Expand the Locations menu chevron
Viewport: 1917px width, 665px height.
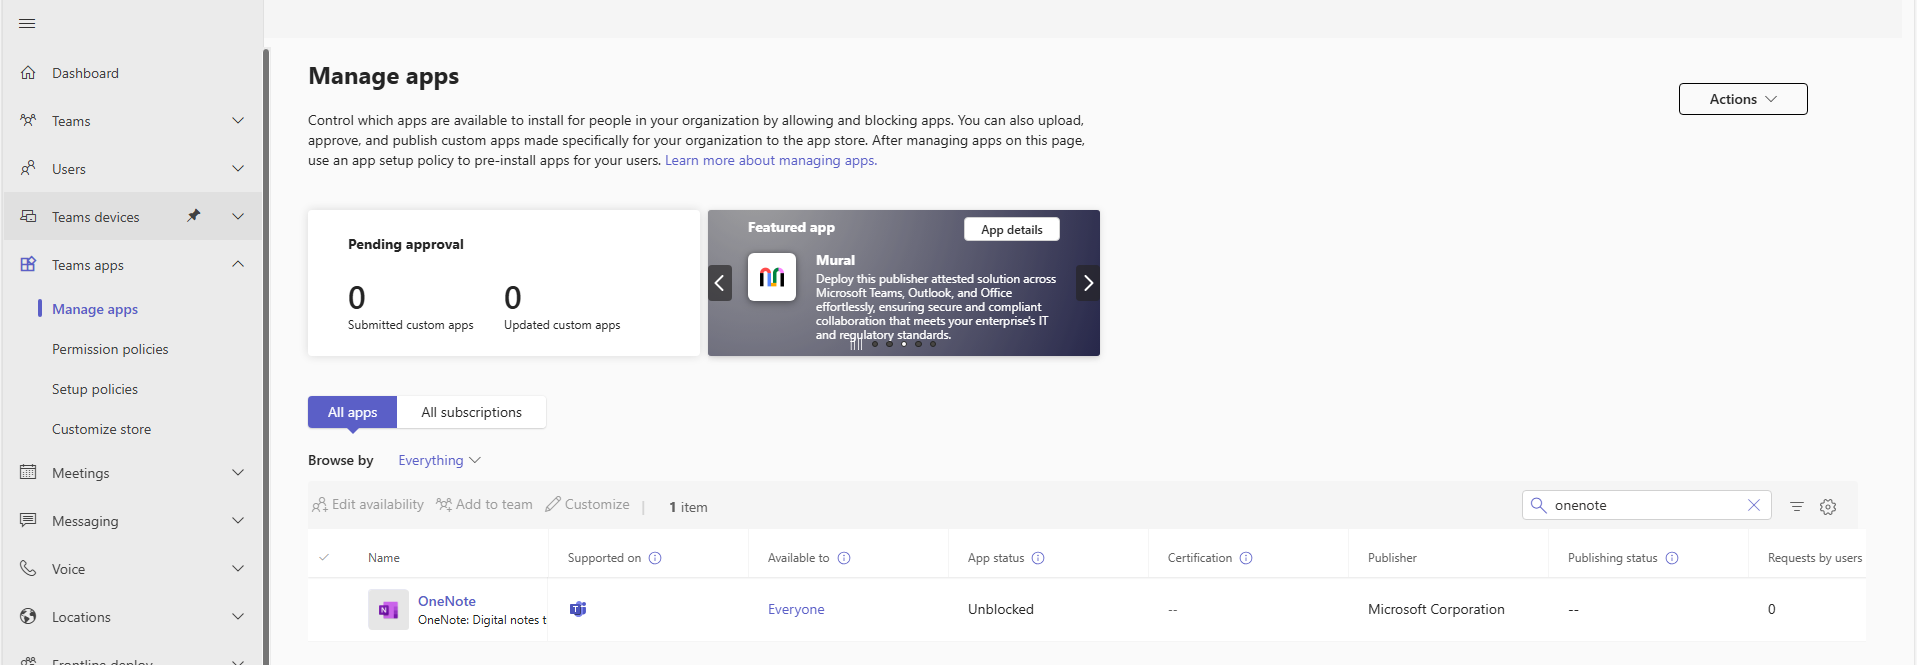click(238, 617)
